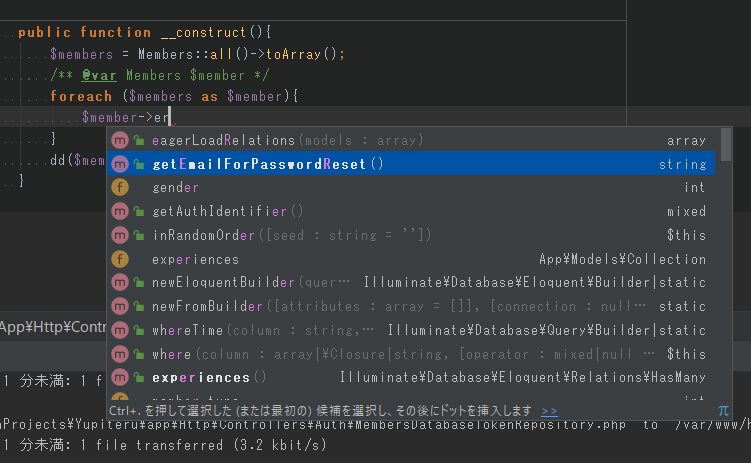The image size is (751, 463).
Task: Click the pi icon in popup footer
Action: tap(723, 410)
